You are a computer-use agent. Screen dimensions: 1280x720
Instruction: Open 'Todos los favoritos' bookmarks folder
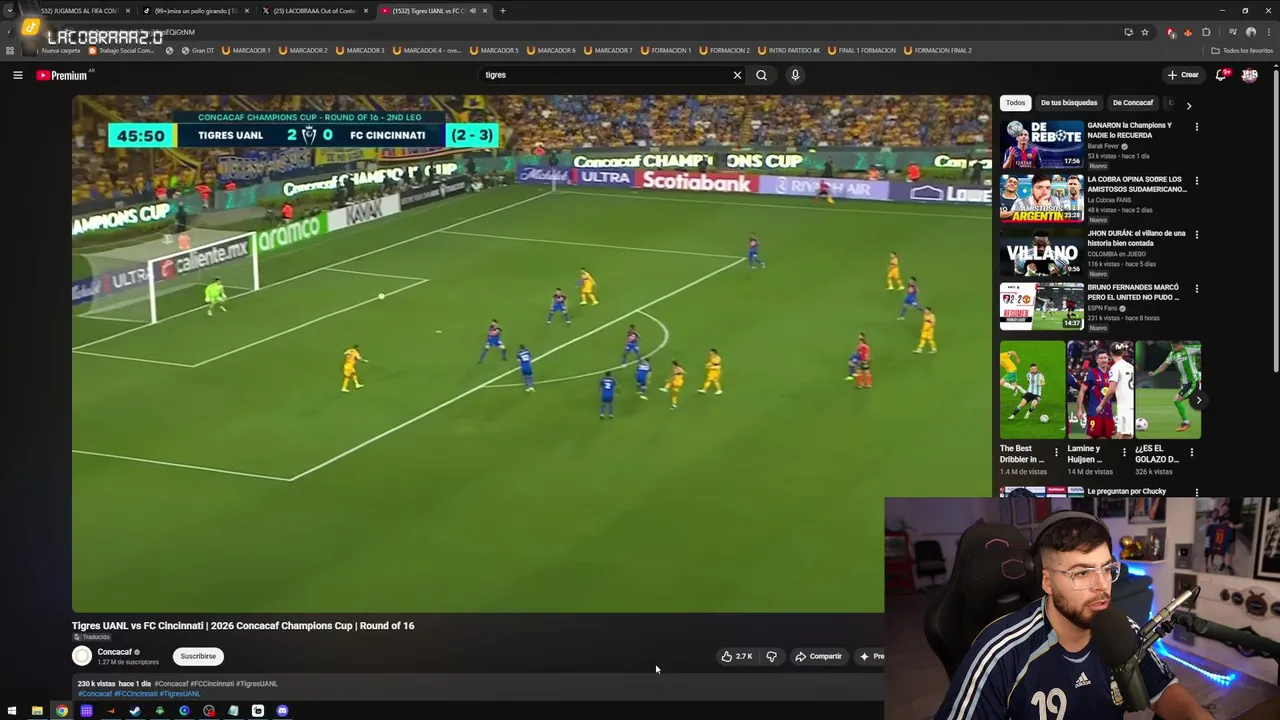click(x=1242, y=50)
